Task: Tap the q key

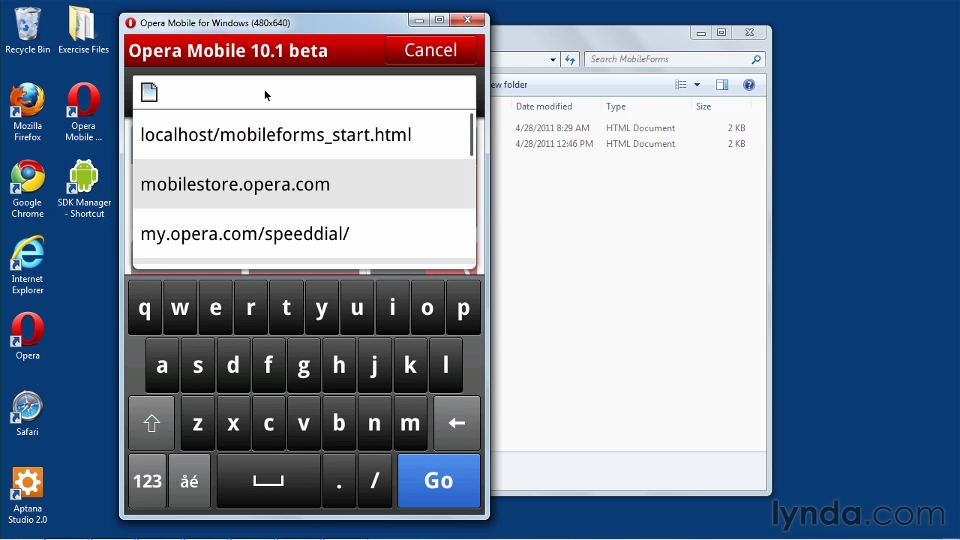Action: pos(144,308)
